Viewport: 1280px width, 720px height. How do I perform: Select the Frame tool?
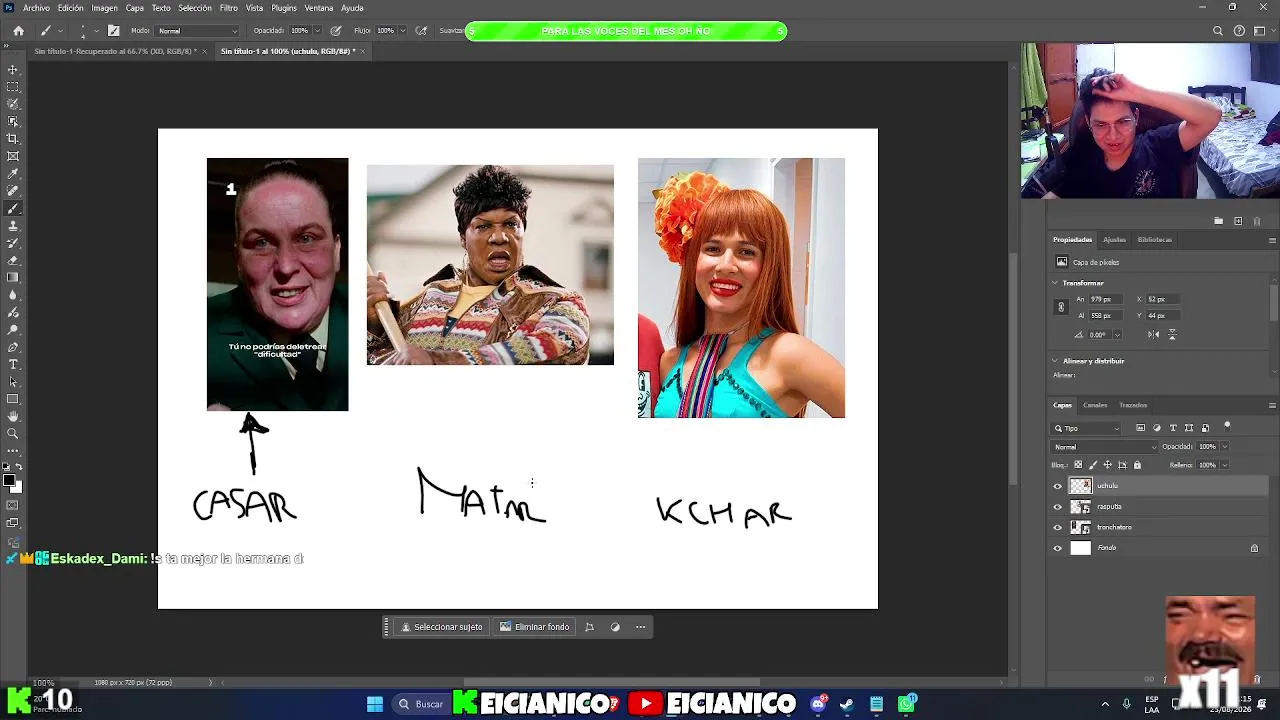[13, 156]
